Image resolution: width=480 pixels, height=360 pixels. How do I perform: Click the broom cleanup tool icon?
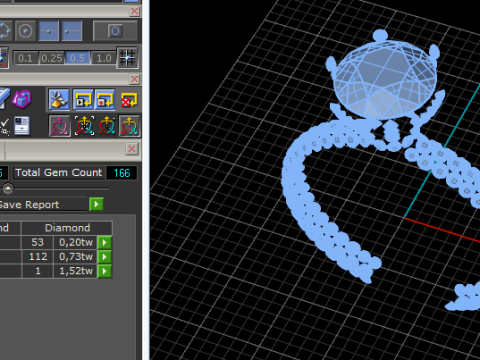tap(59, 99)
